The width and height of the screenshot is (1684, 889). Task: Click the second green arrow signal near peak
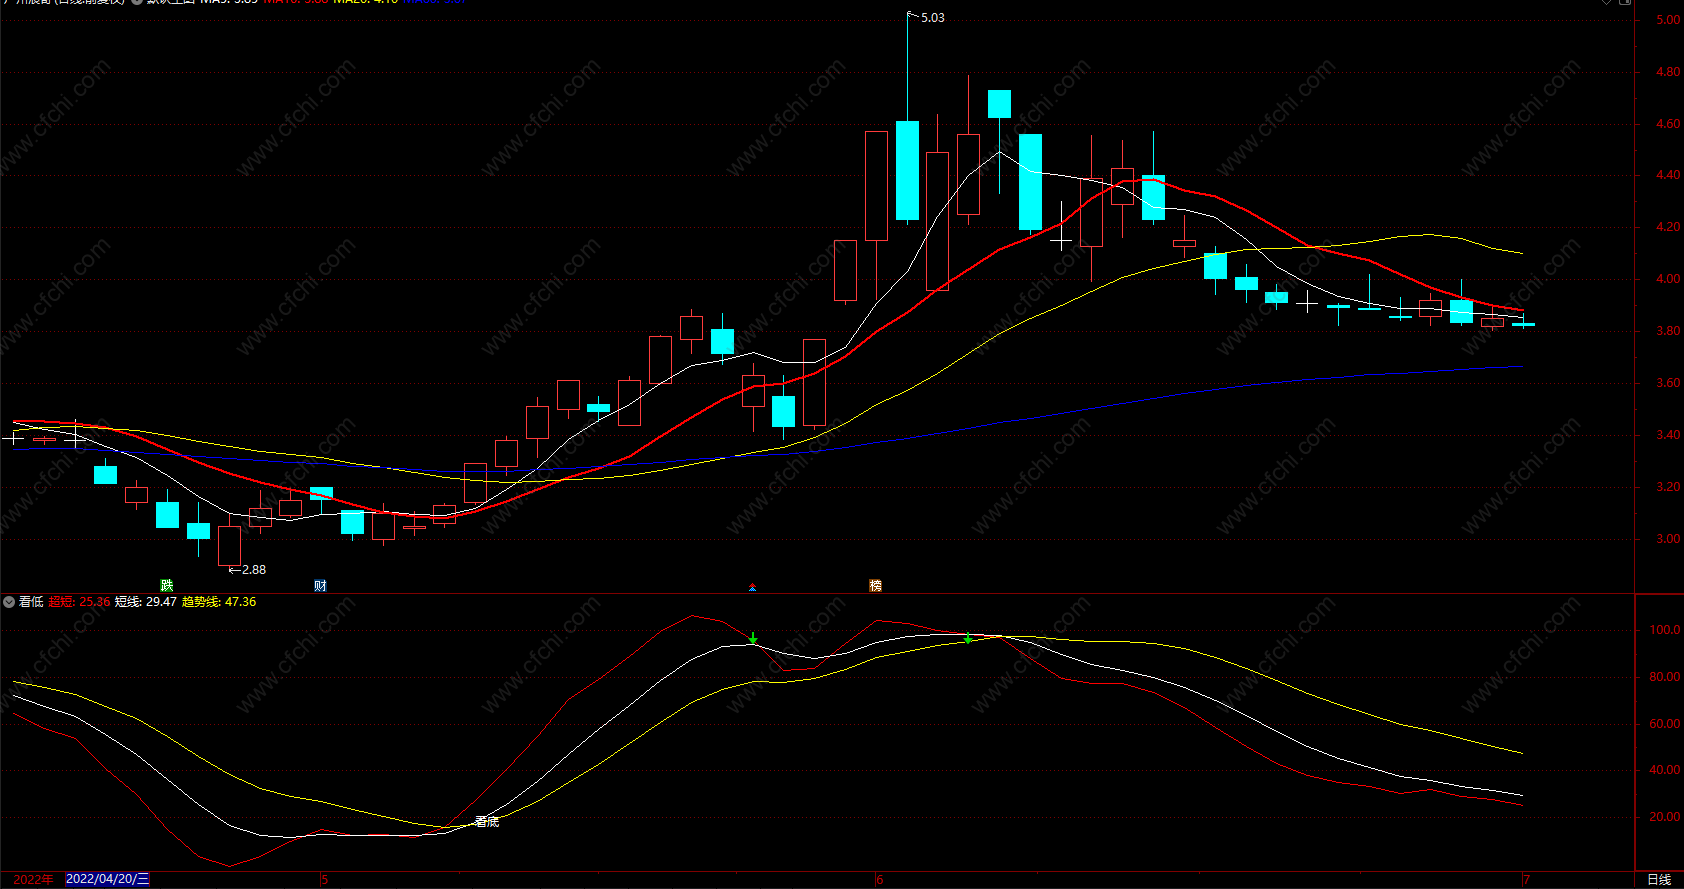pos(968,638)
